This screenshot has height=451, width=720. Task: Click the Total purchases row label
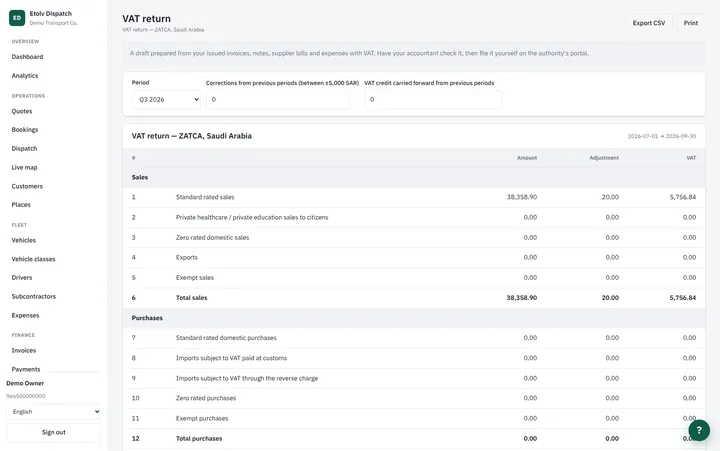click(199, 439)
